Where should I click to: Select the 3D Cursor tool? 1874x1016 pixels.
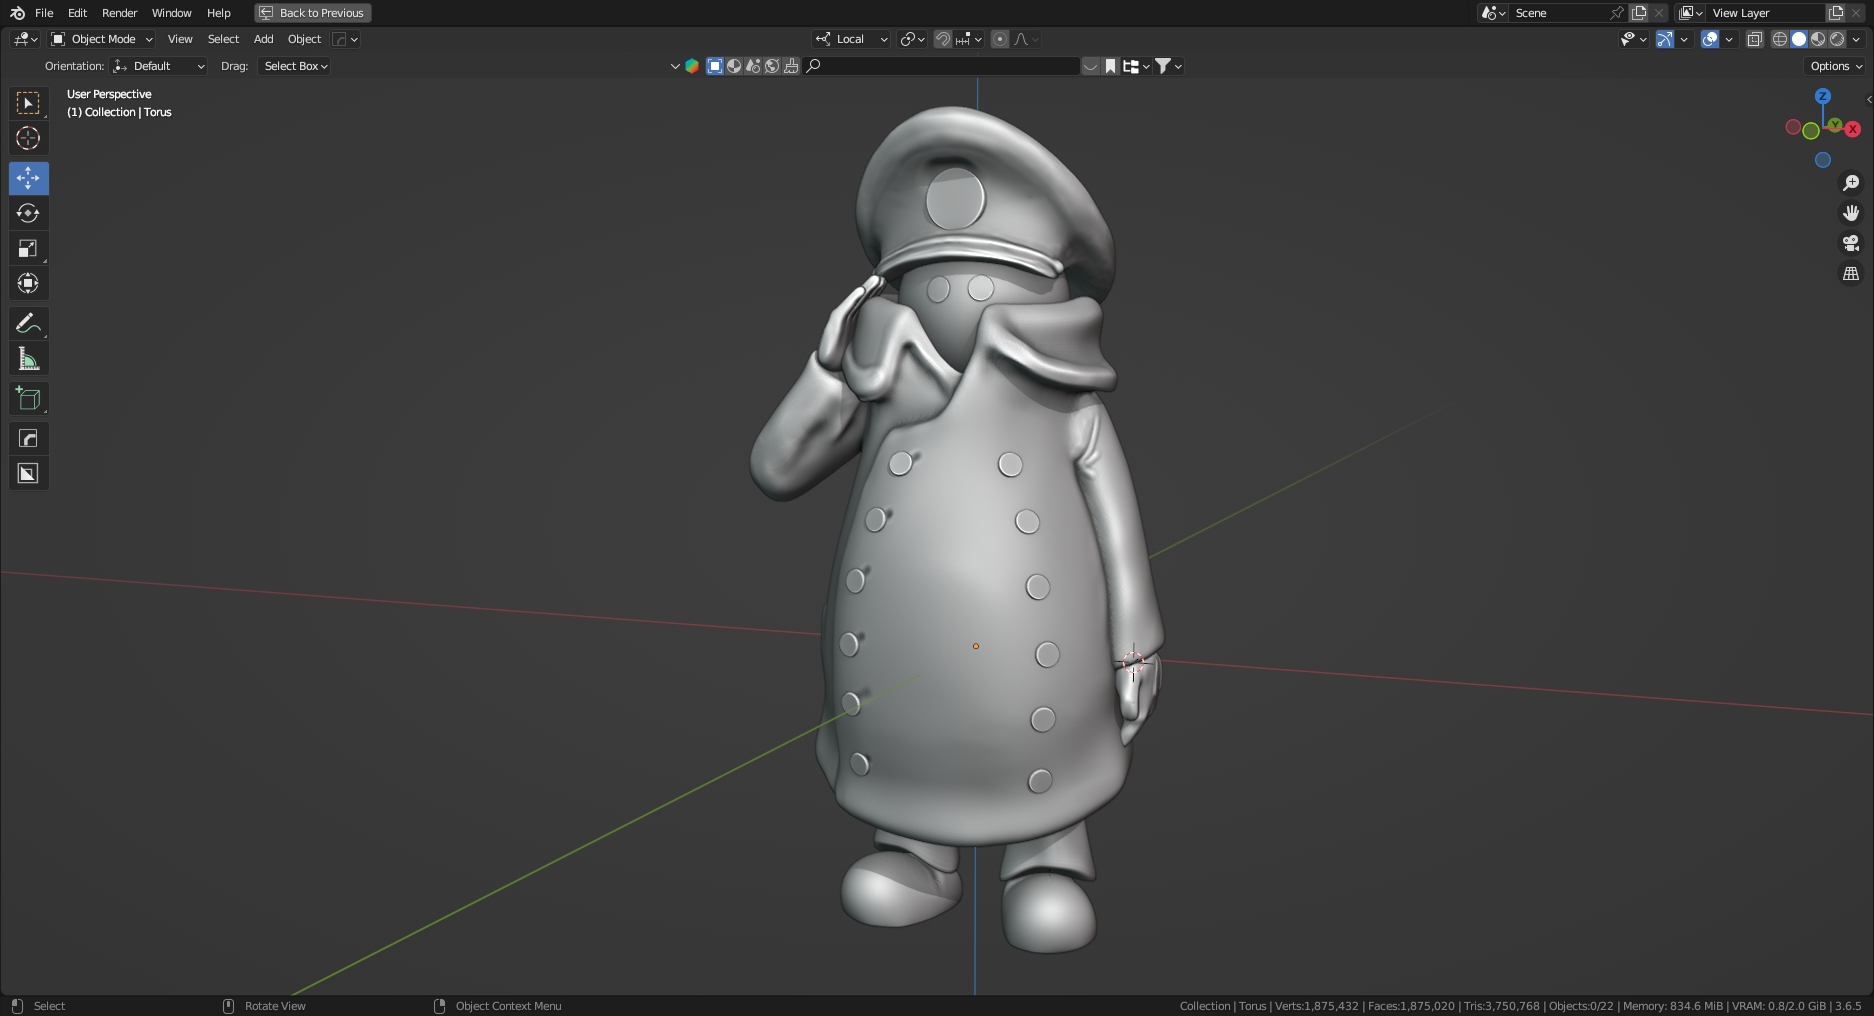click(x=28, y=138)
